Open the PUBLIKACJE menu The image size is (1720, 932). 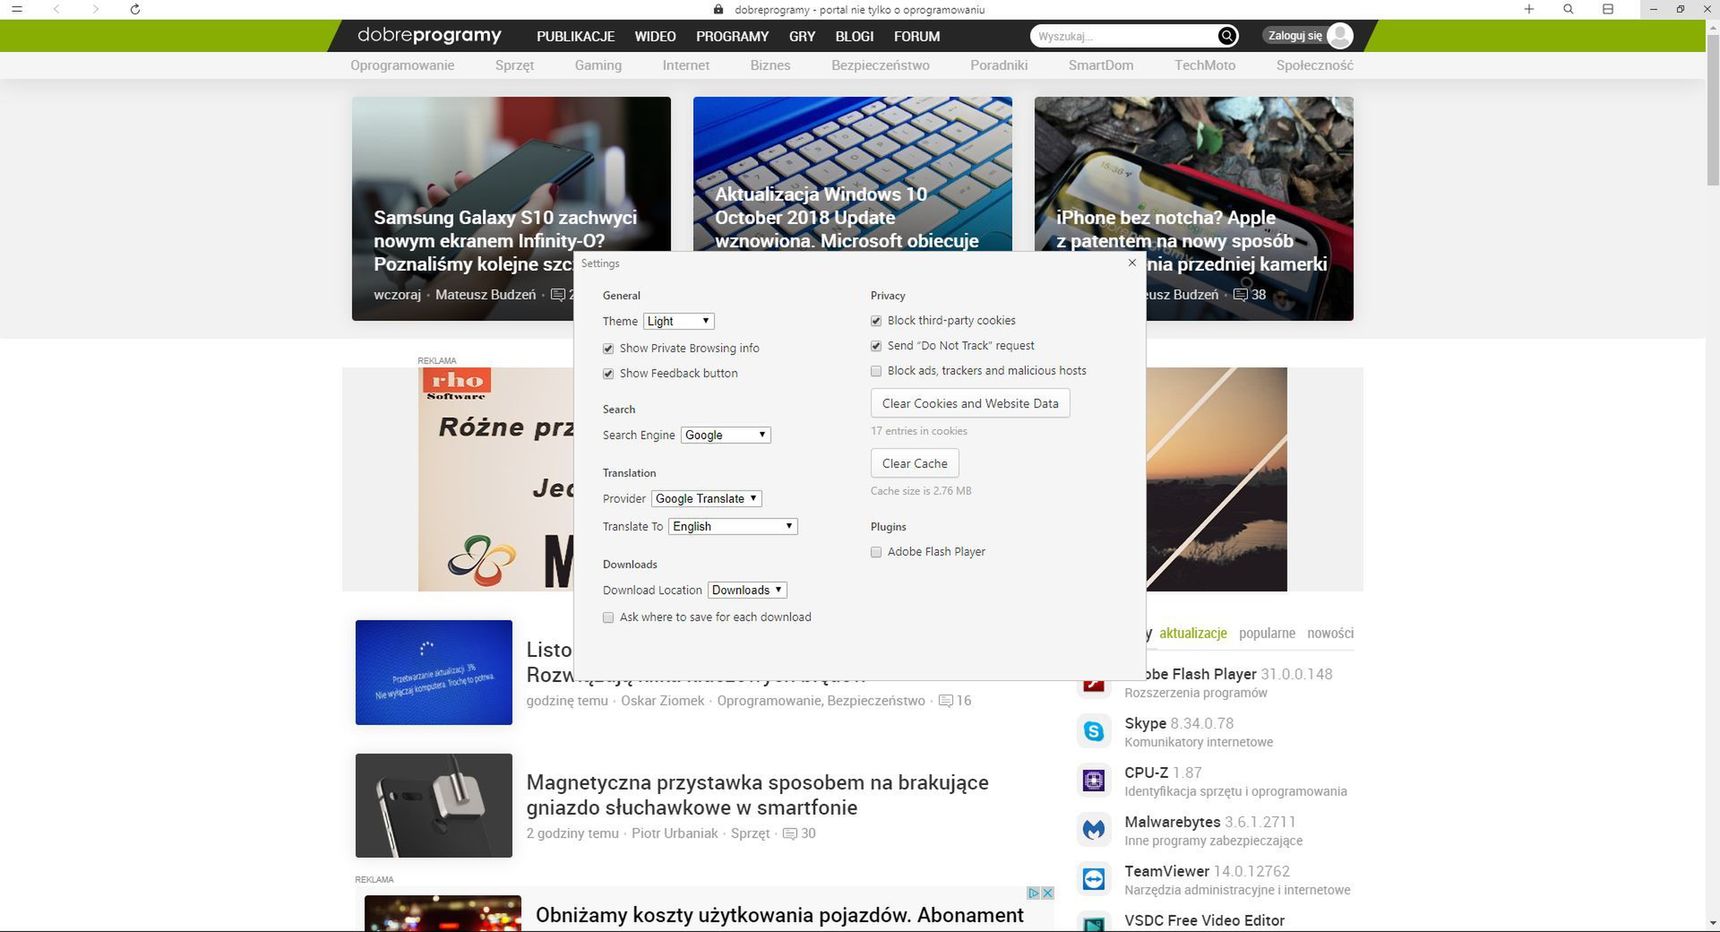coord(575,36)
